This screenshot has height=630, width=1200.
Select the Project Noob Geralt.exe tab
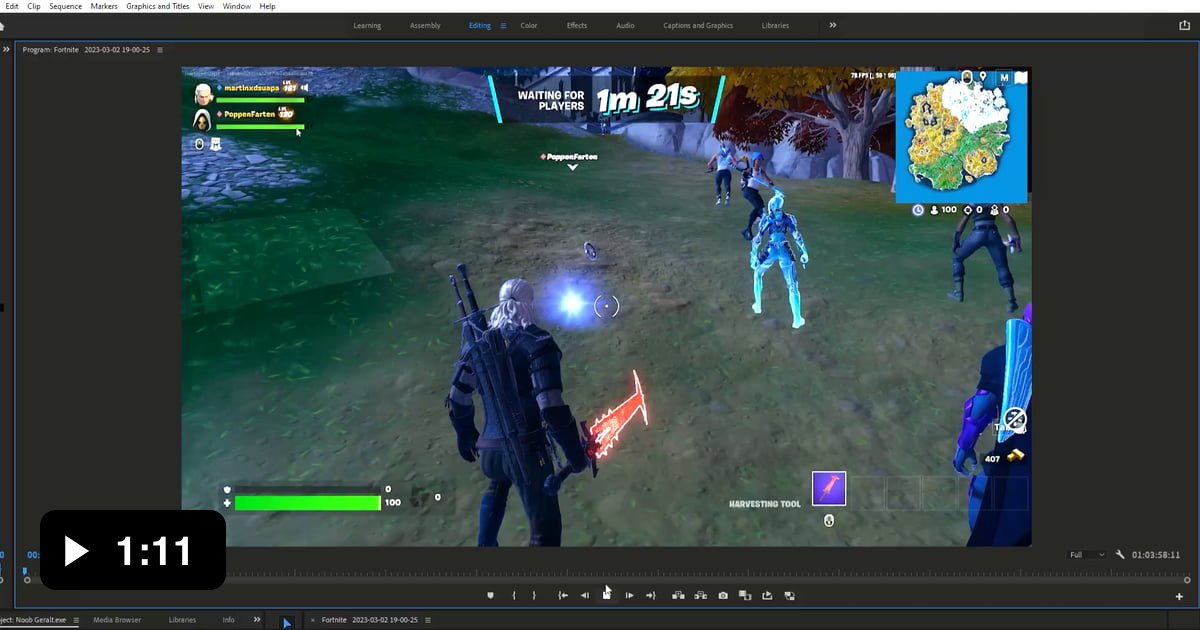pos(33,620)
